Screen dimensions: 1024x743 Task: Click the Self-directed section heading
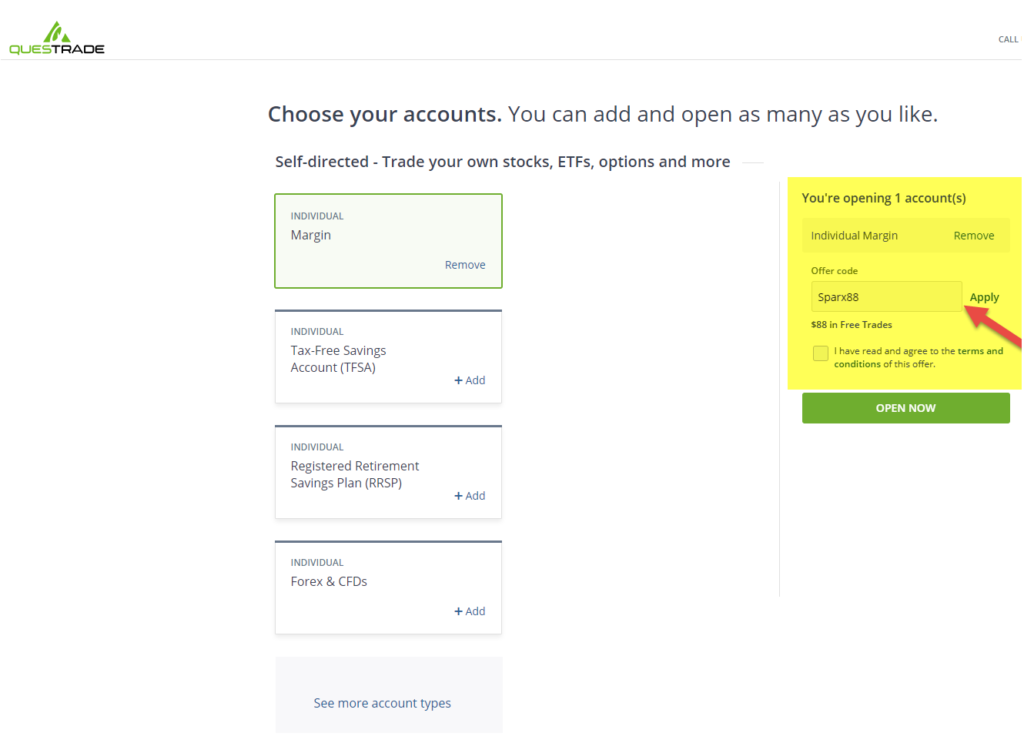(503, 161)
